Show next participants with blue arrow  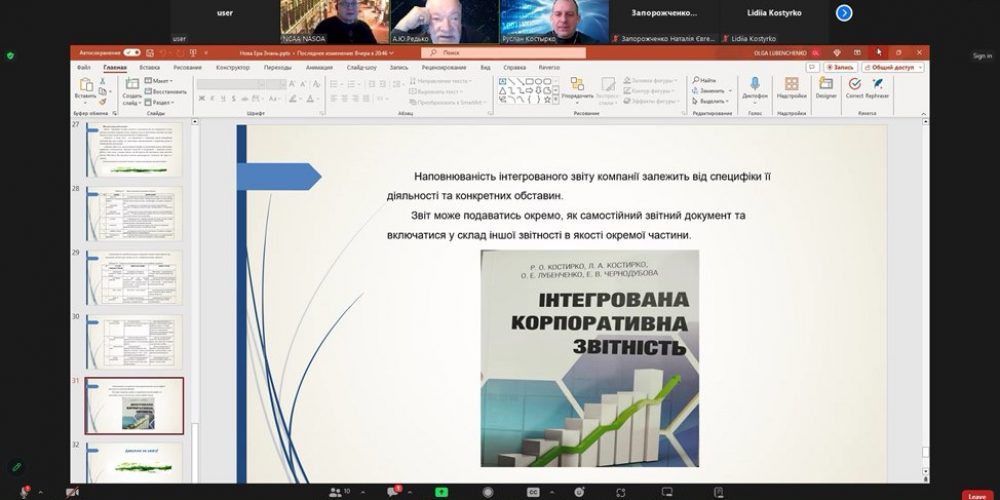pyautogui.click(x=844, y=13)
